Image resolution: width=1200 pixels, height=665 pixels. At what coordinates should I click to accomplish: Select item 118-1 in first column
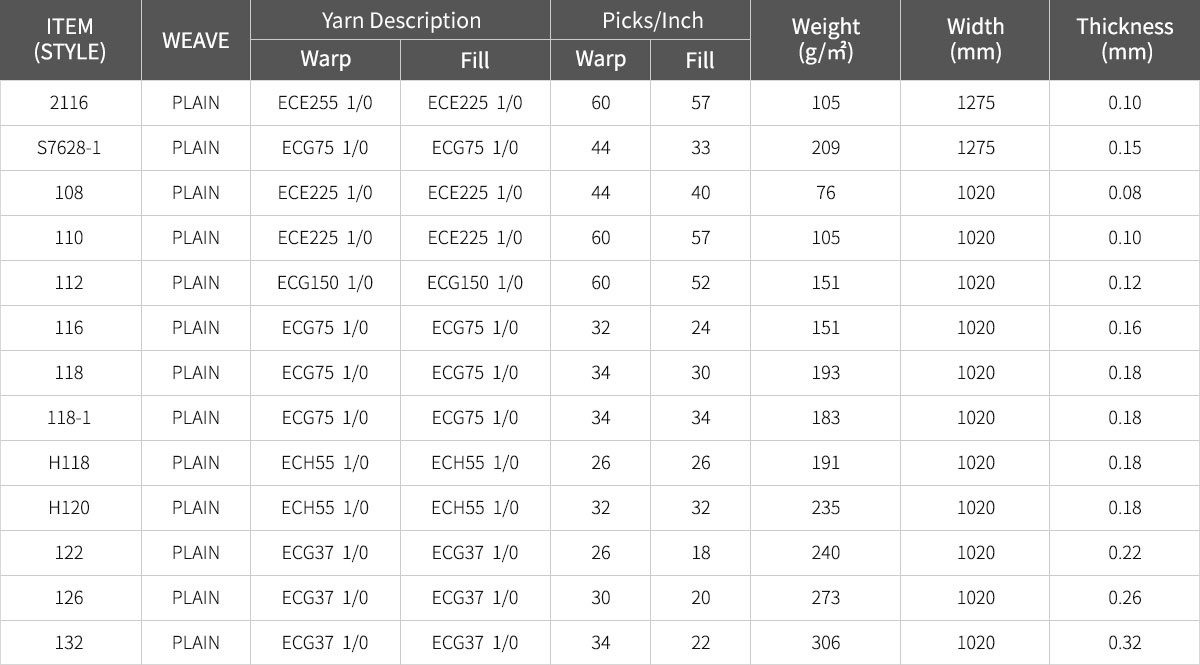(x=70, y=418)
